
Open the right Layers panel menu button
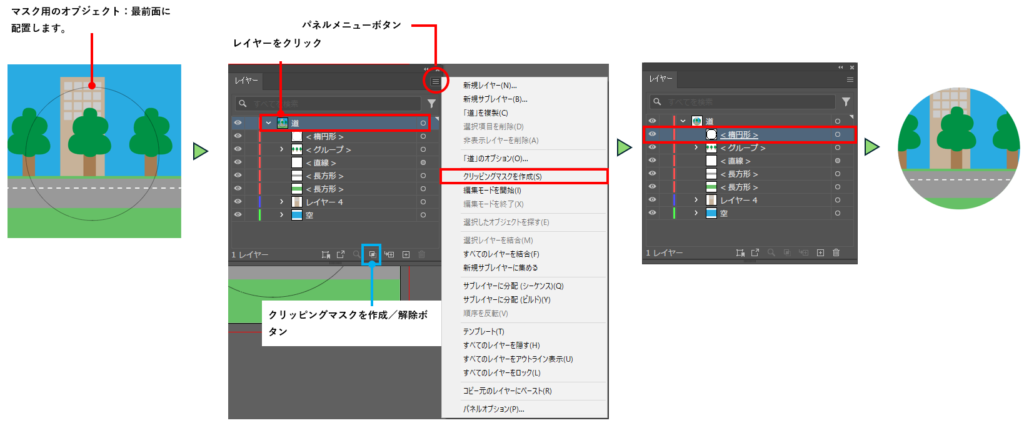coord(850,79)
